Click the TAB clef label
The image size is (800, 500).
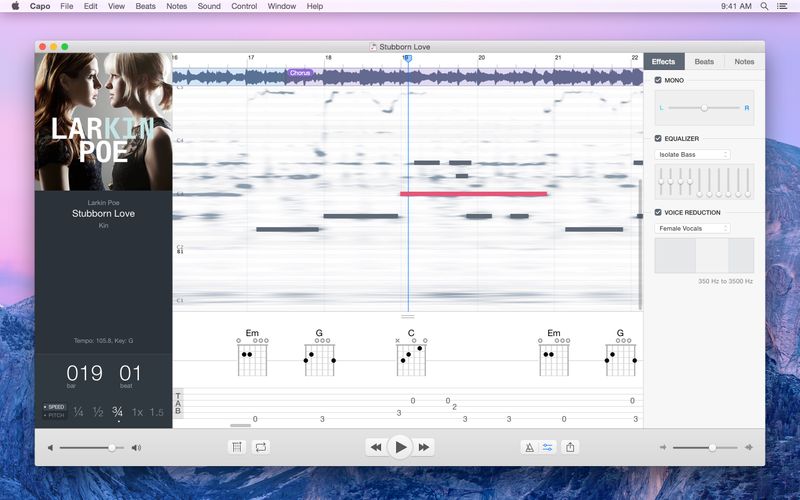178,404
